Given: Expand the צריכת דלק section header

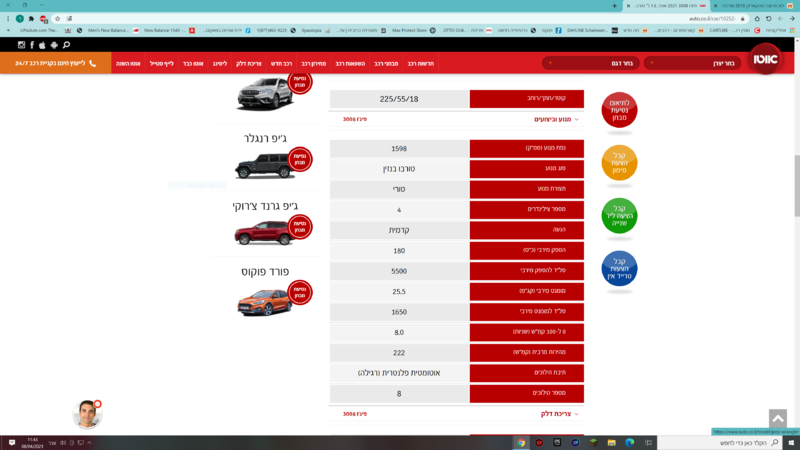Looking at the screenshot, I should tap(560, 414).
